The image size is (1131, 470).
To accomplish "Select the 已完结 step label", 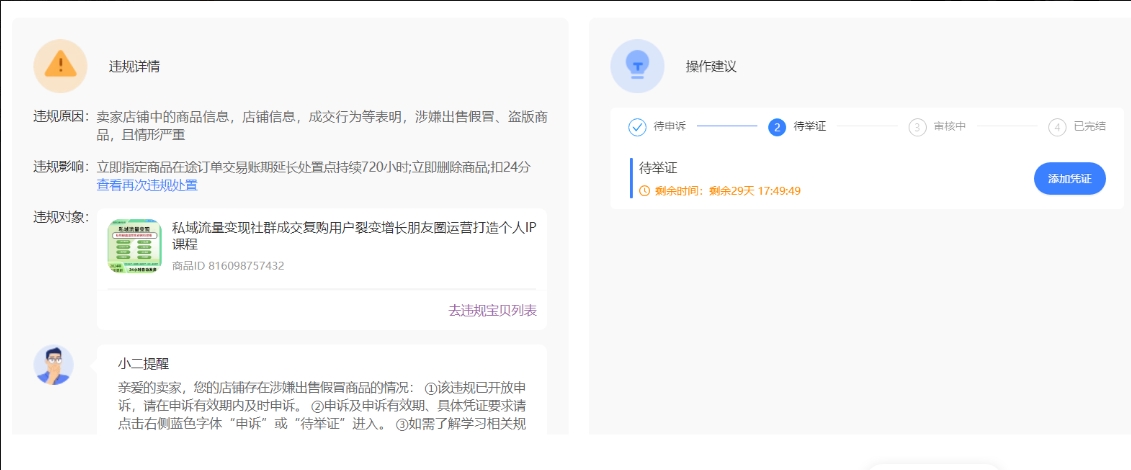I will (x=1089, y=127).
